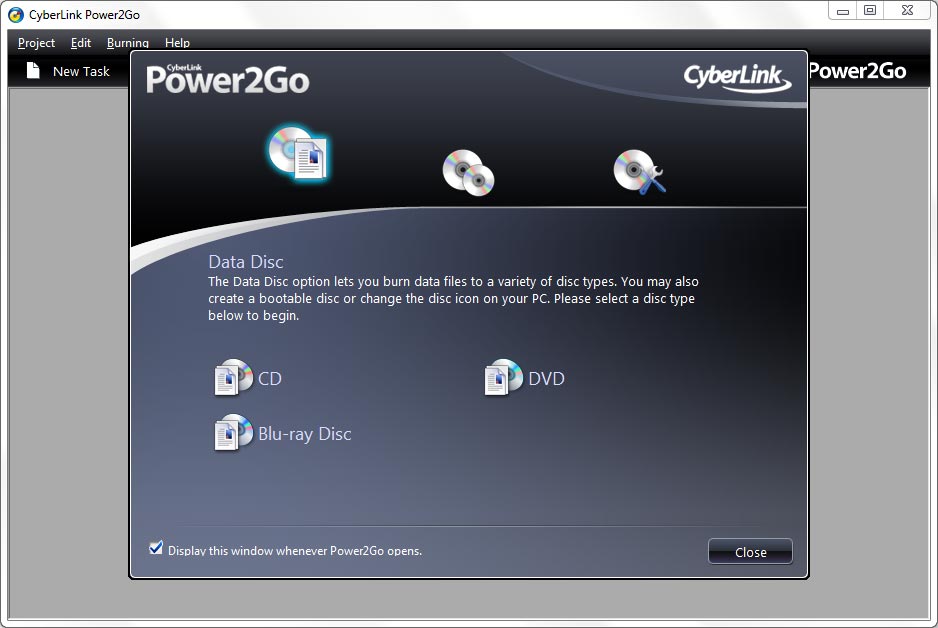The image size is (938, 628).
Task: Select the Data Disc task icon
Action: coord(297,153)
